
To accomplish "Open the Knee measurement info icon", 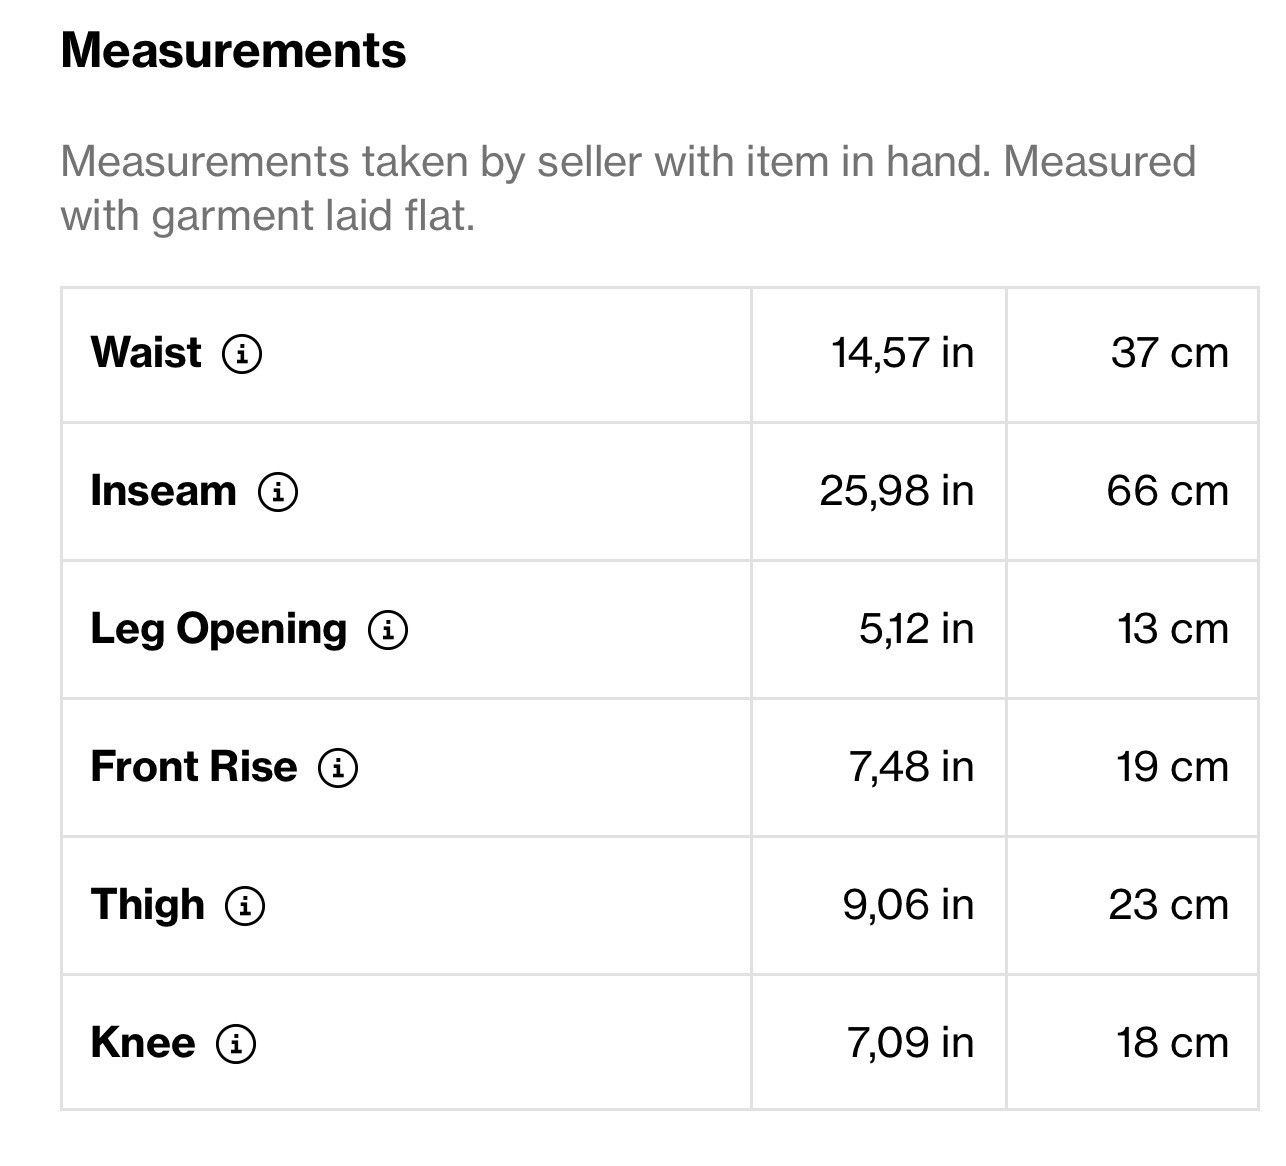I will coord(236,1044).
